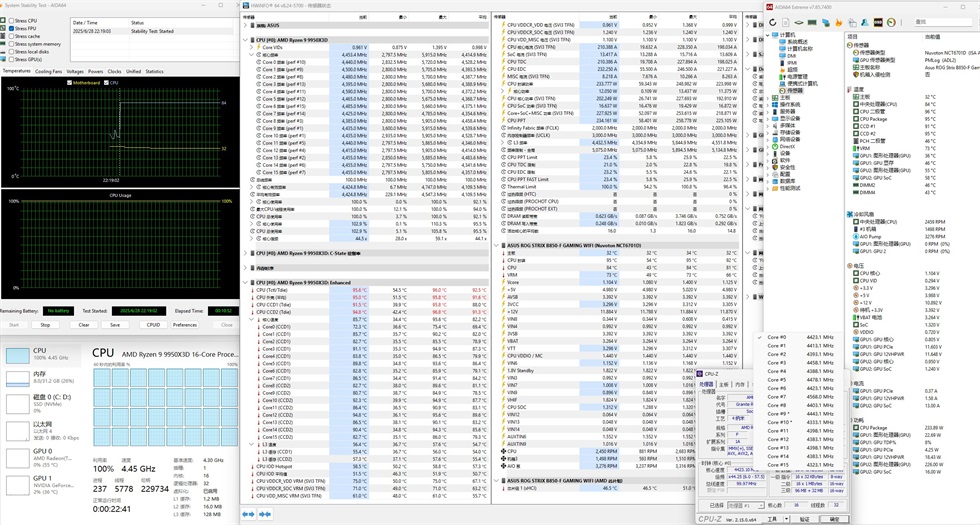
Task: Enable the Stress local disks checkbox
Action: (x=12, y=51)
